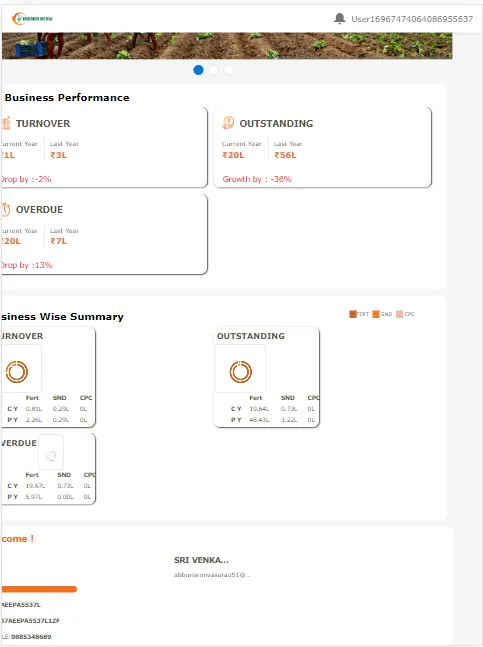The height and width of the screenshot is (647, 483).
Task: Click 'Growth by : -36%' text
Action: tap(257, 179)
